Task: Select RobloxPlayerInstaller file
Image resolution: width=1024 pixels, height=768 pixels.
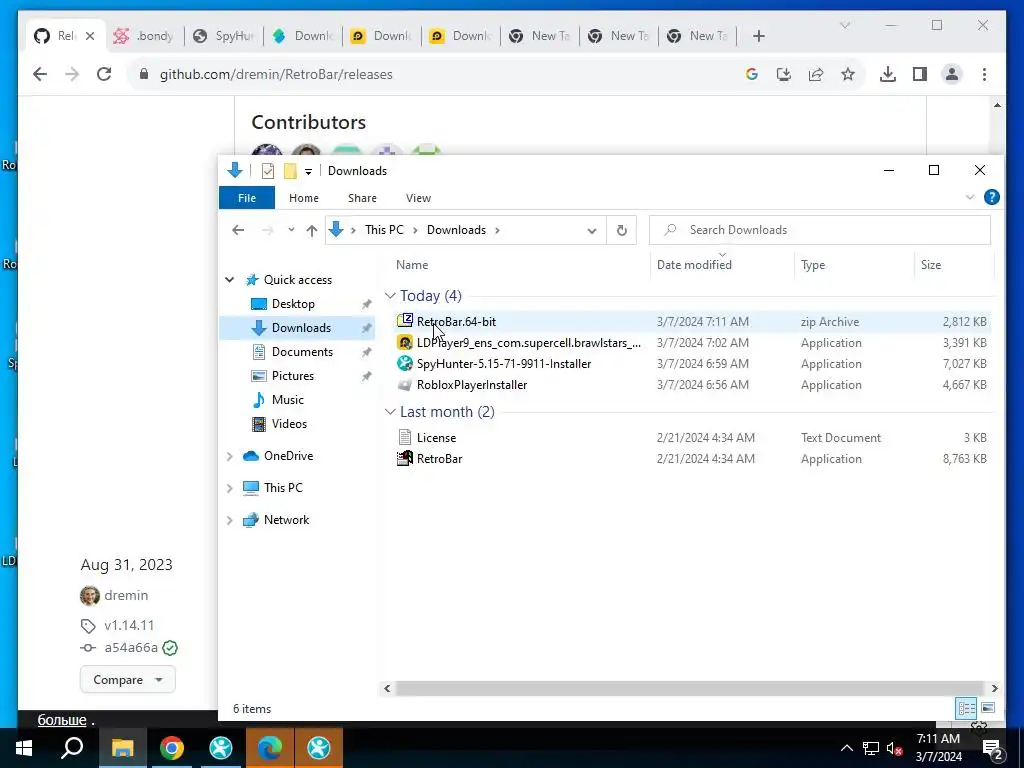Action: (692, 385)
